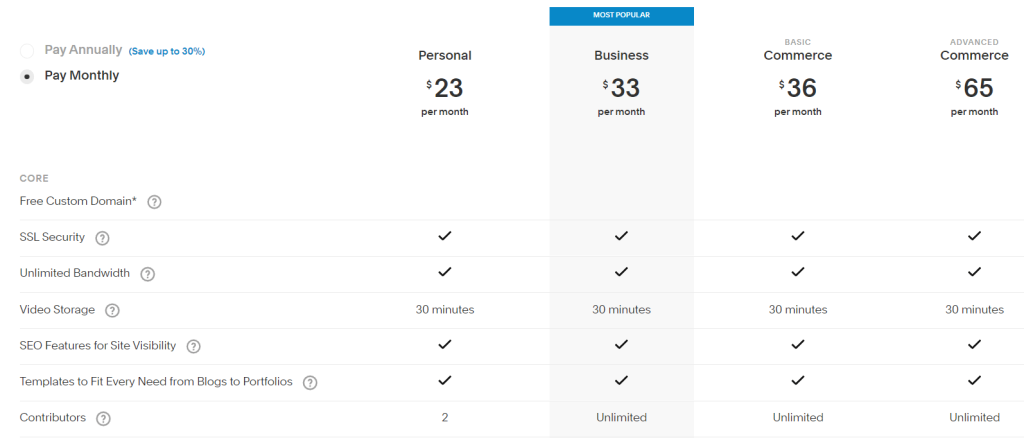The image size is (1024, 438).
Task: Click help icon beside Templates to Fit Every Need
Action: (x=310, y=383)
